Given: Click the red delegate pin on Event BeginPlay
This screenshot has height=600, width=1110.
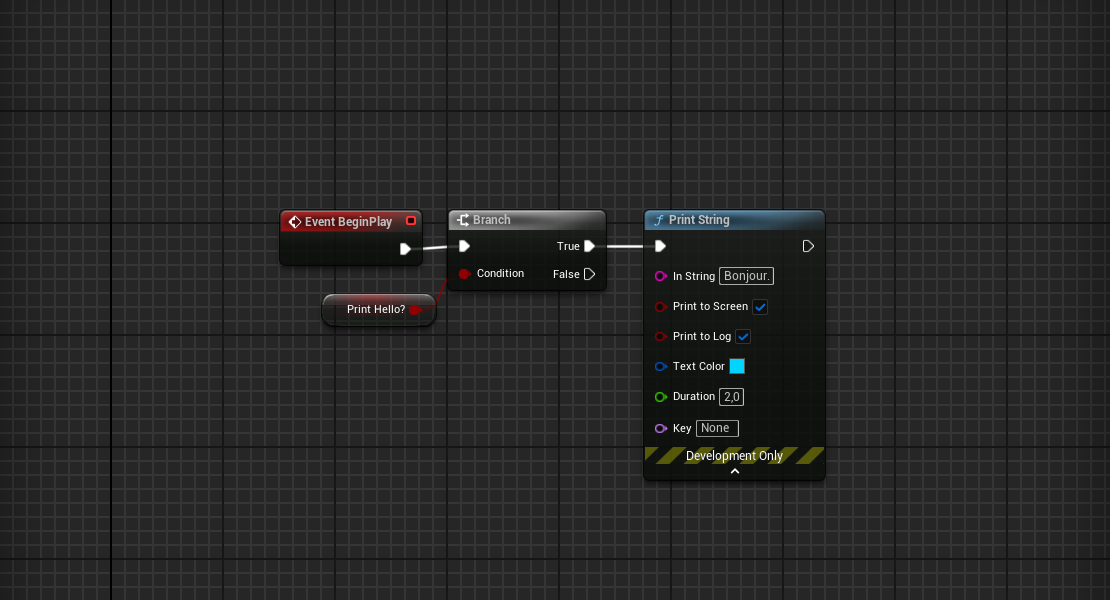Looking at the screenshot, I should click(x=411, y=221).
